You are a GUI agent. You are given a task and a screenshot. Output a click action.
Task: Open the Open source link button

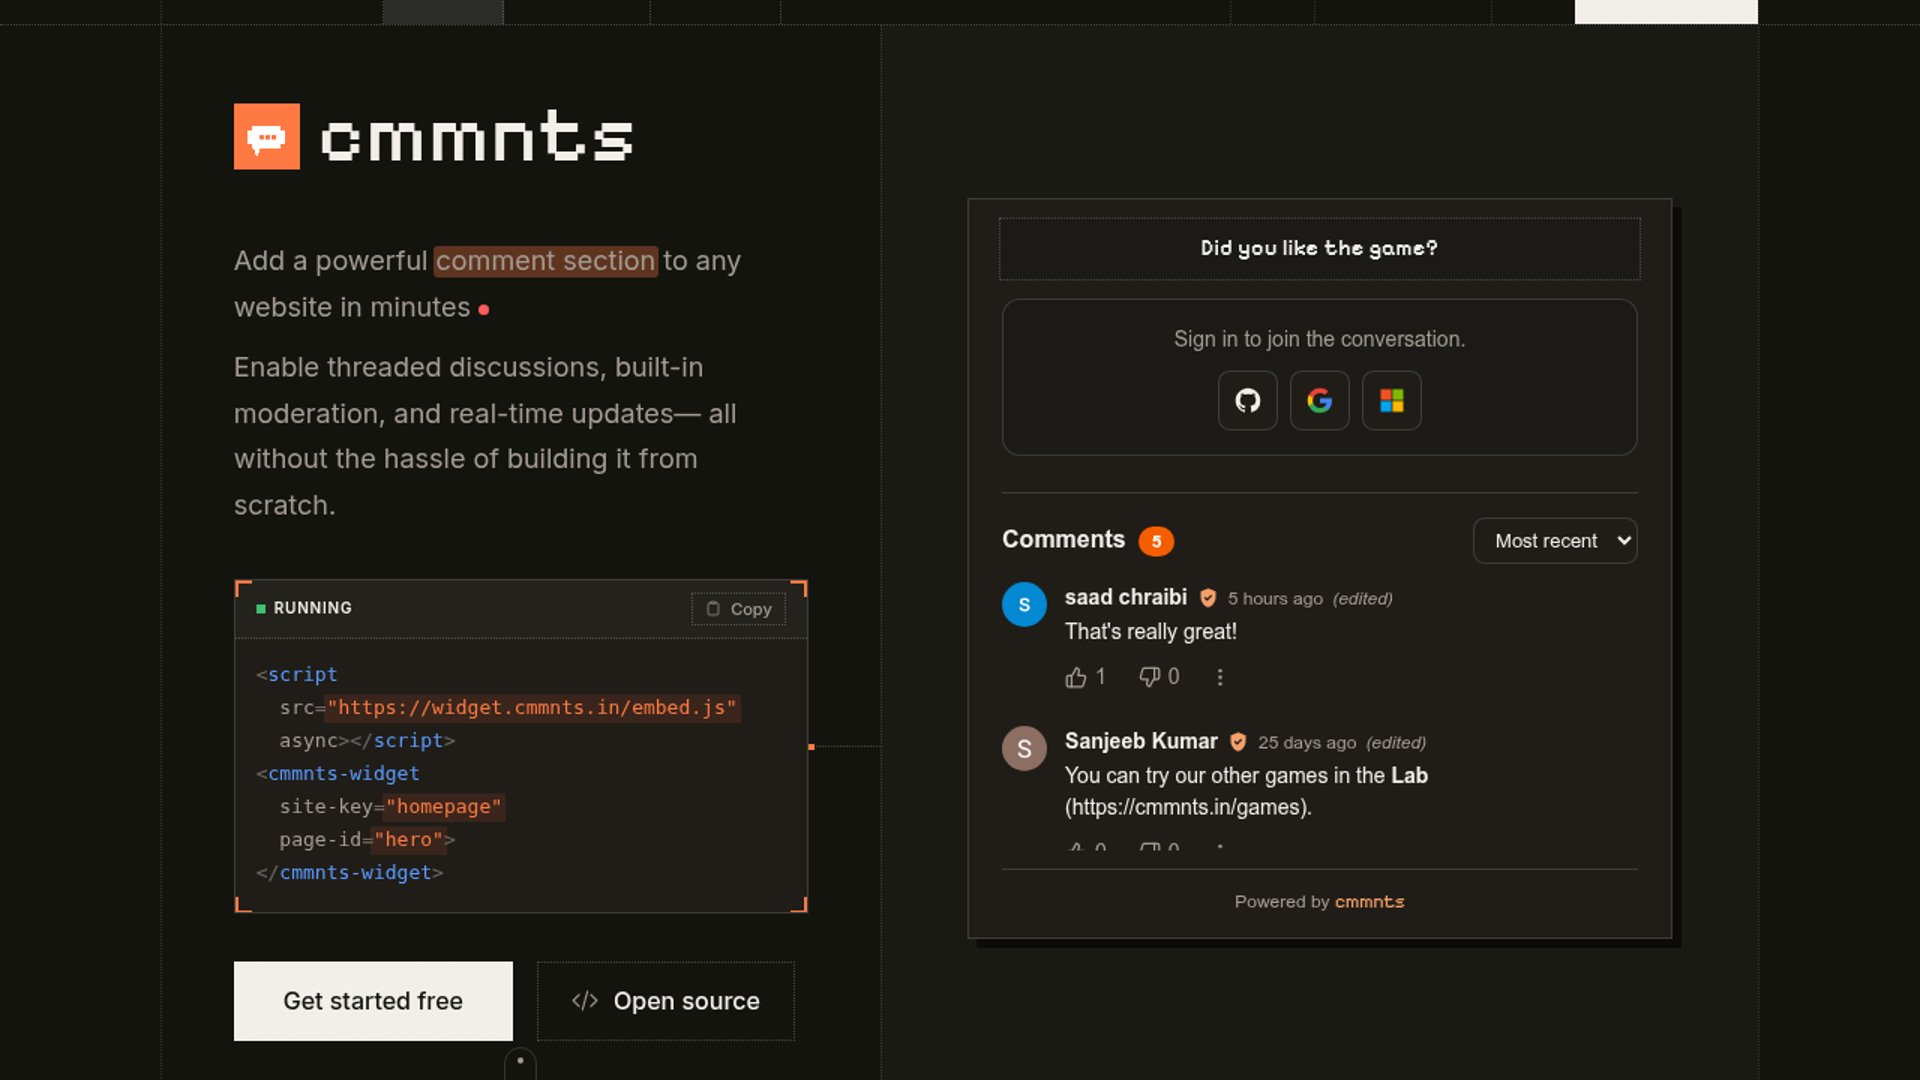666,1001
